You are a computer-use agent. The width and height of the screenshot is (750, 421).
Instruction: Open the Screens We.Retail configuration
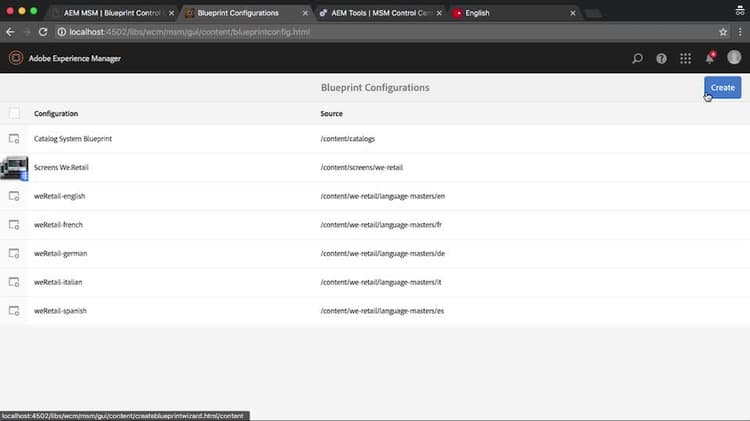61,167
